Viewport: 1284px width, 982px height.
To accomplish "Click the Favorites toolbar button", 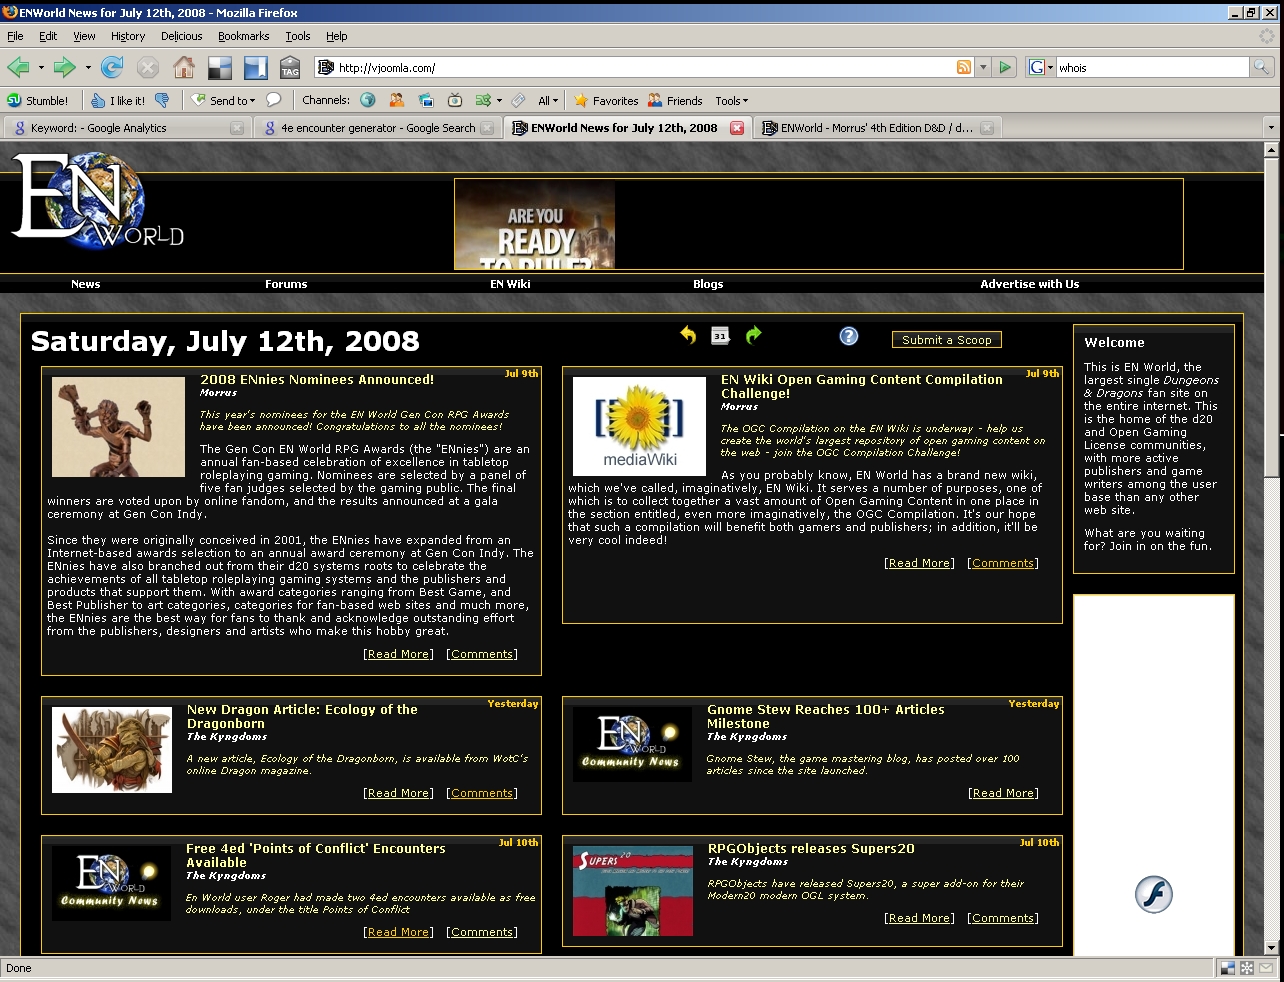I will [605, 100].
